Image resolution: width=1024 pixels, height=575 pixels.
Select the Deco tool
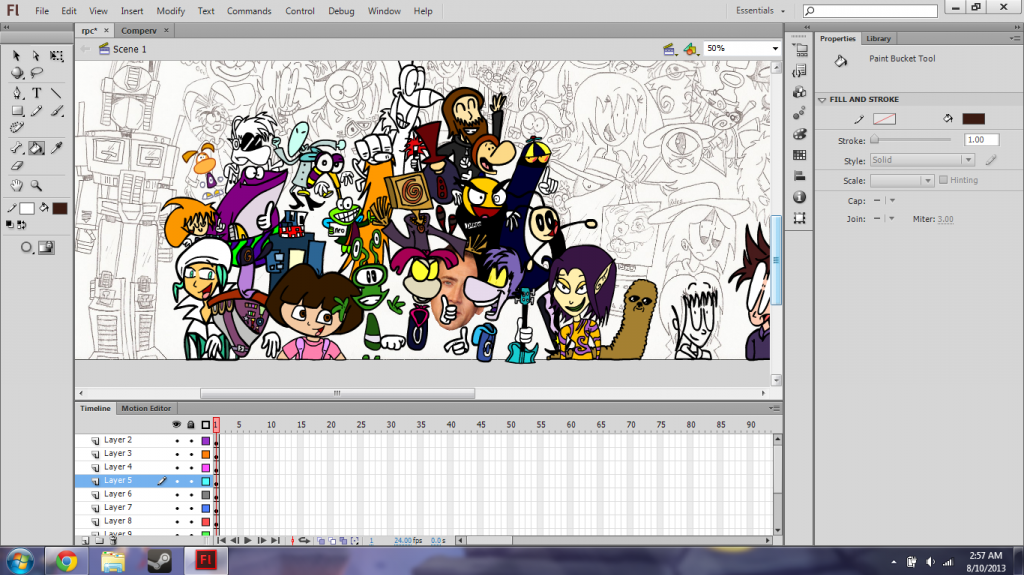[x=17, y=127]
